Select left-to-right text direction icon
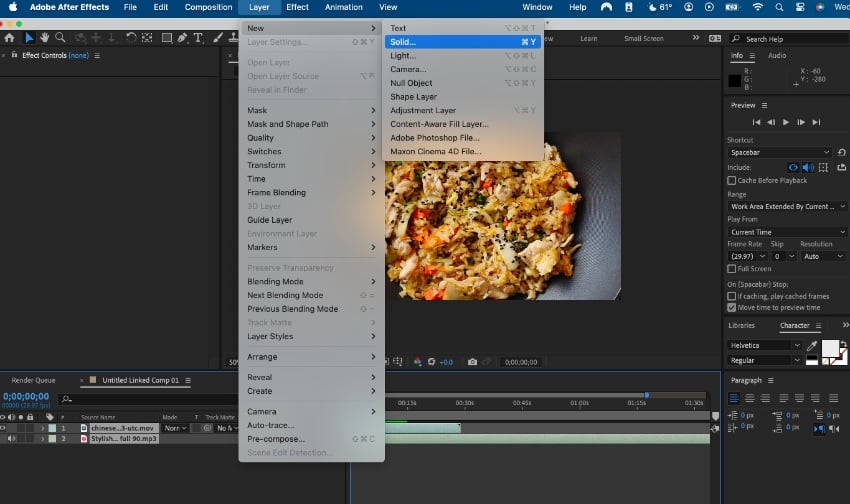This screenshot has height=504, width=850. [819, 429]
